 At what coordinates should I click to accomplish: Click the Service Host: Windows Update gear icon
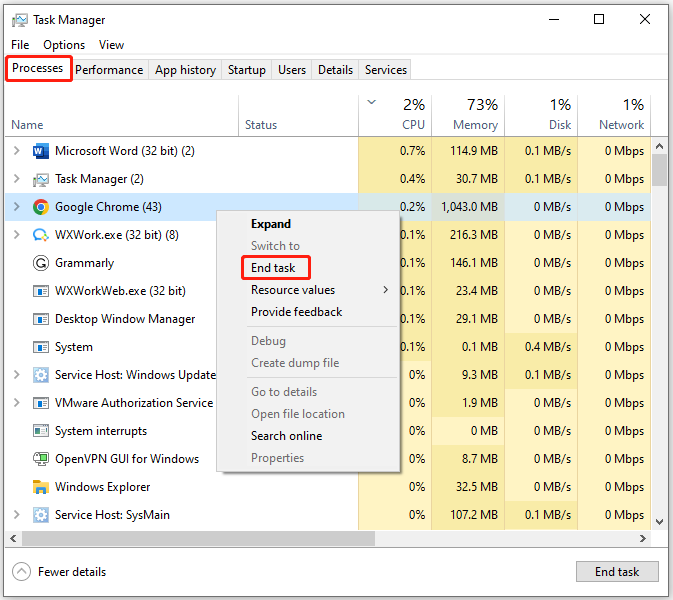click(x=41, y=375)
